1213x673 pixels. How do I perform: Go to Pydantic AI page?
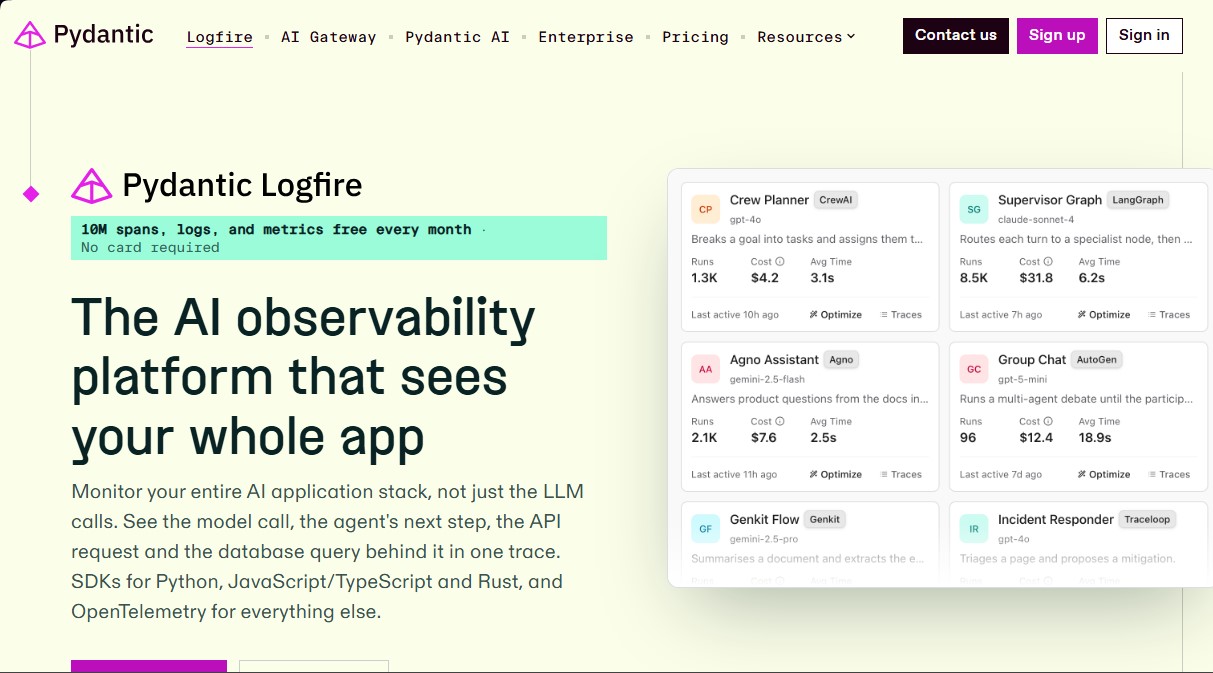click(x=457, y=37)
